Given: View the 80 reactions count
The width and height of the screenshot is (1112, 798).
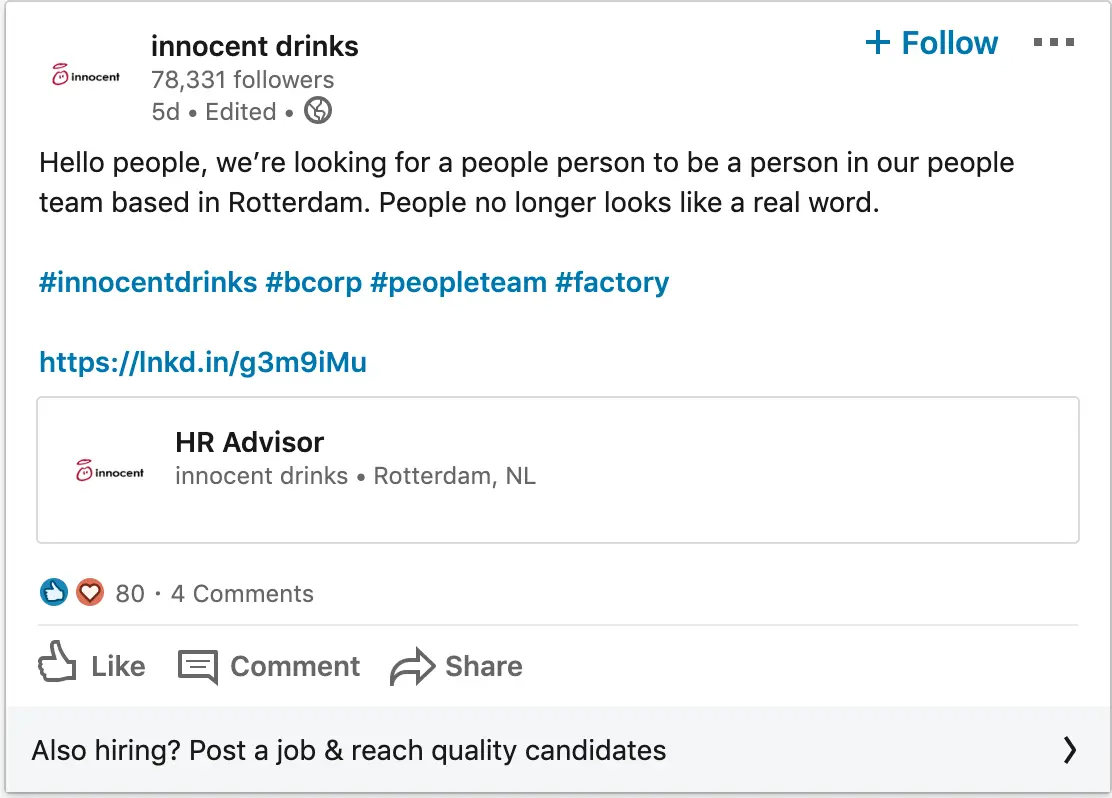Looking at the screenshot, I should coord(130,594).
